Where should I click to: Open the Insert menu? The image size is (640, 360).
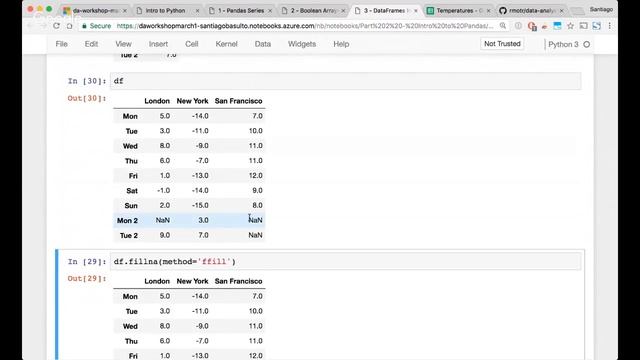click(x=158, y=44)
